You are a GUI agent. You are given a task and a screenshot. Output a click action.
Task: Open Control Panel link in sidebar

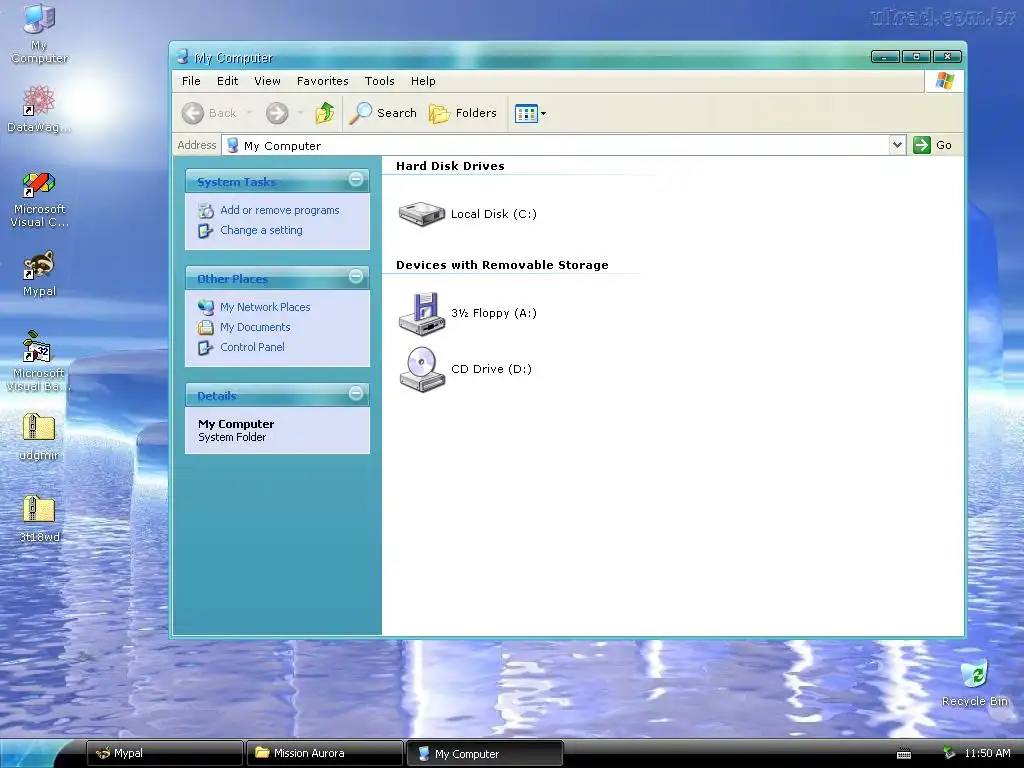pyautogui.click(x=252, y=347)
